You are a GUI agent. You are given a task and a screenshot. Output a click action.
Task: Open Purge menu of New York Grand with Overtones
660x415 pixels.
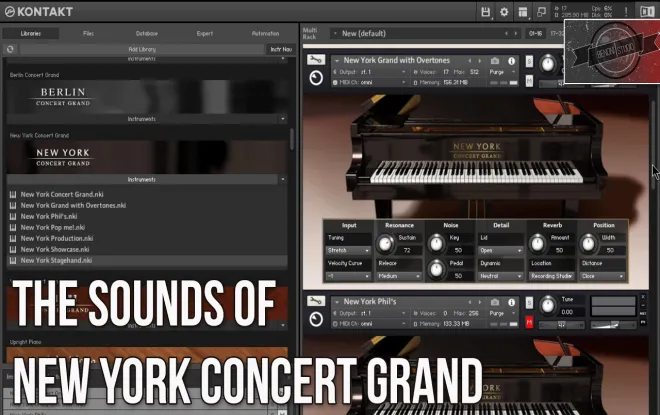click(502, 72)
